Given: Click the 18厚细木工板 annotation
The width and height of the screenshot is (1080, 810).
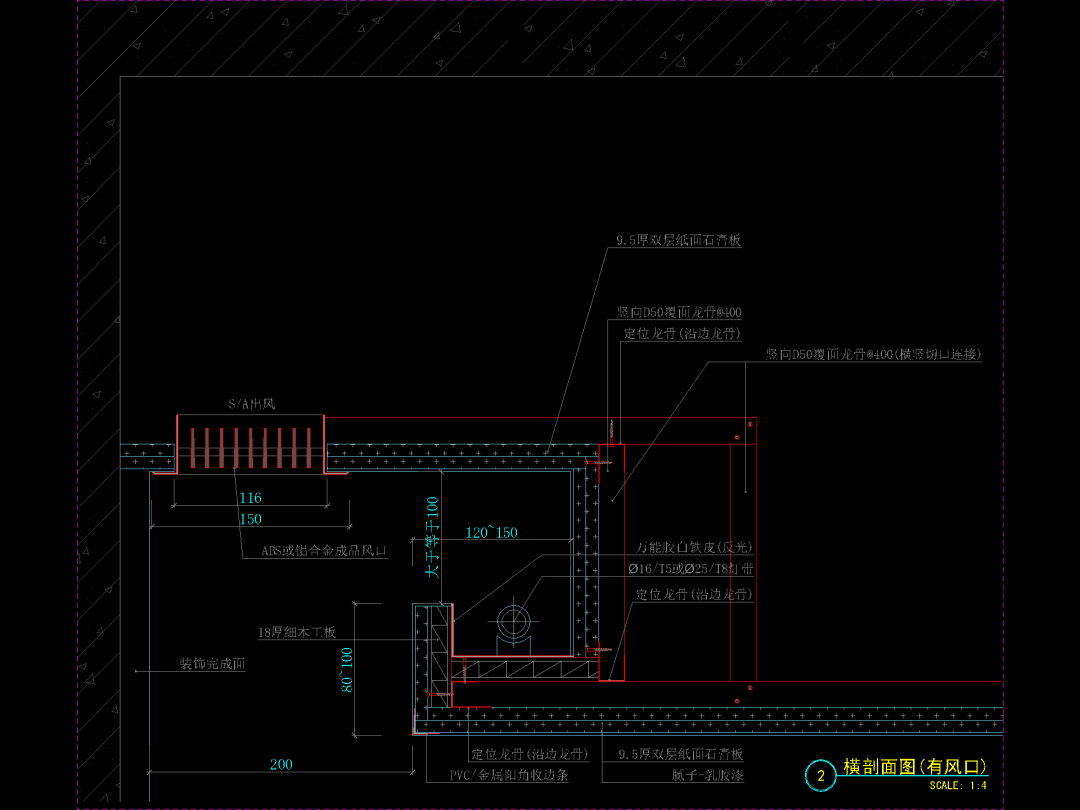Looking at the screenshot, I should [297, 632].
